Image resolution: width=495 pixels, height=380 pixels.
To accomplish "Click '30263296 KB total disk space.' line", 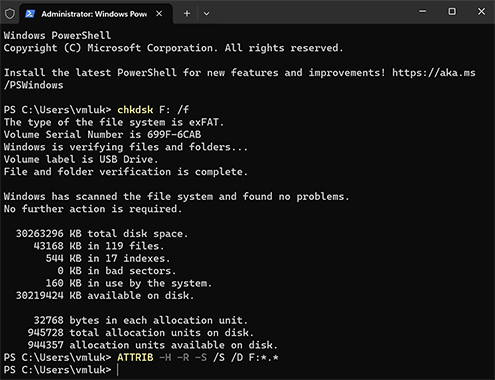I will tap(102, 233).
